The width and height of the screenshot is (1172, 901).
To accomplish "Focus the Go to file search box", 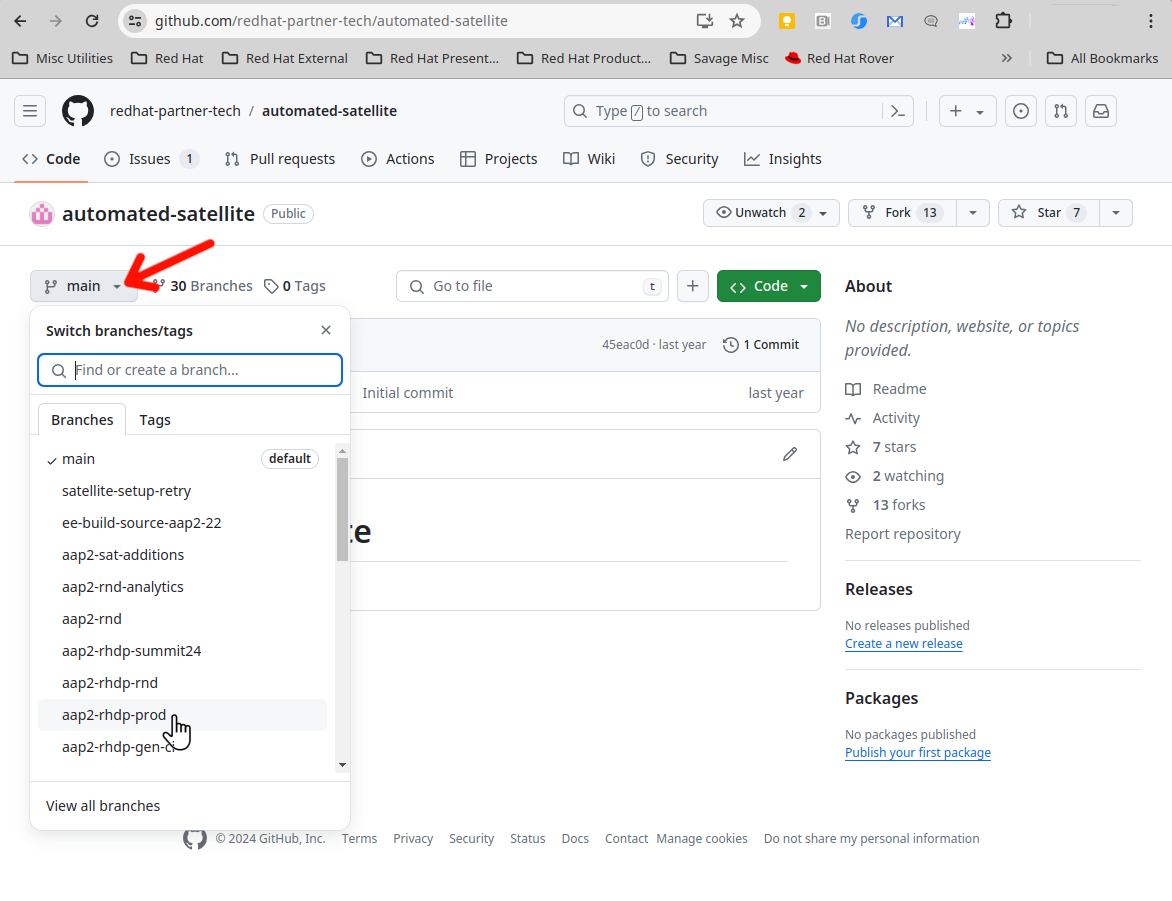I will pos(532,286).
